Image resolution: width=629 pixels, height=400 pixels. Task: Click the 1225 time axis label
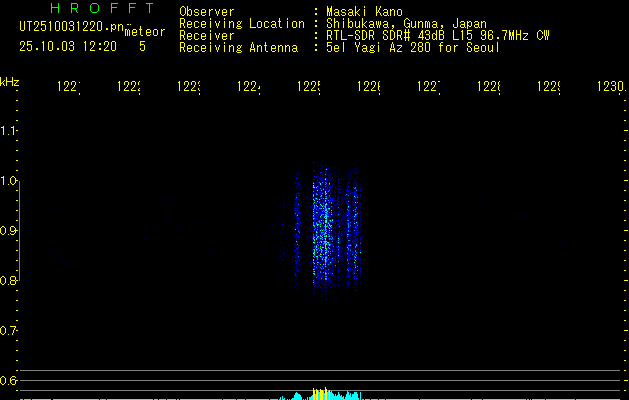coord(308,87)
